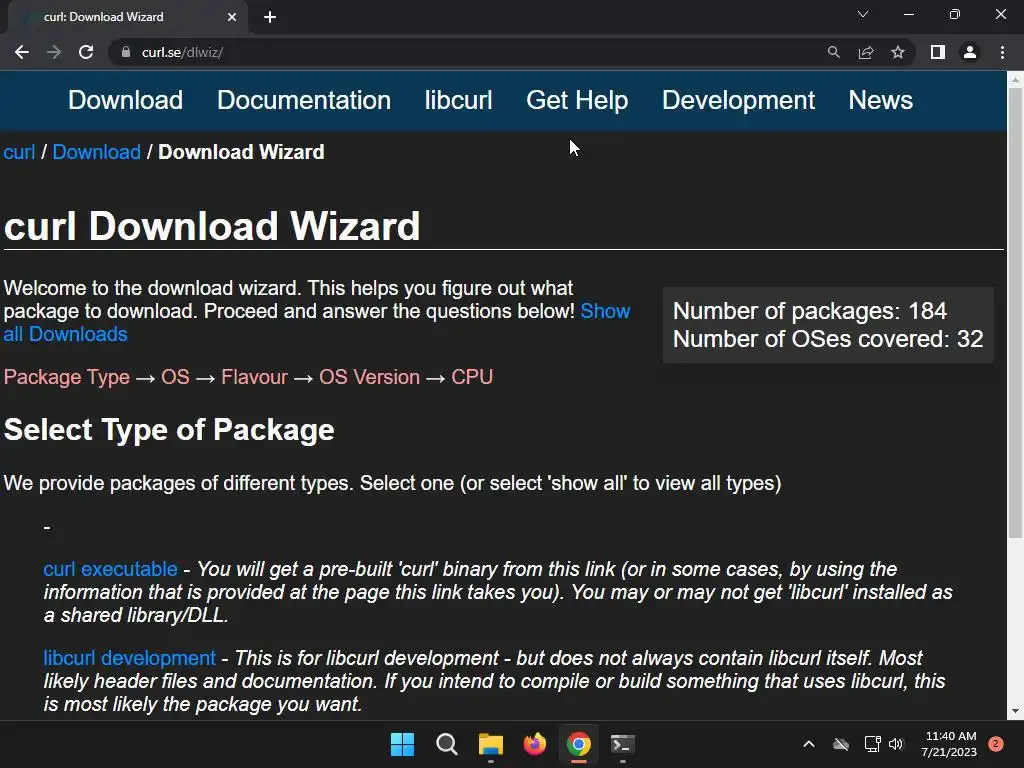Click the 'Package Type' step text
1024x768 pixels.
tap(67, 377)
